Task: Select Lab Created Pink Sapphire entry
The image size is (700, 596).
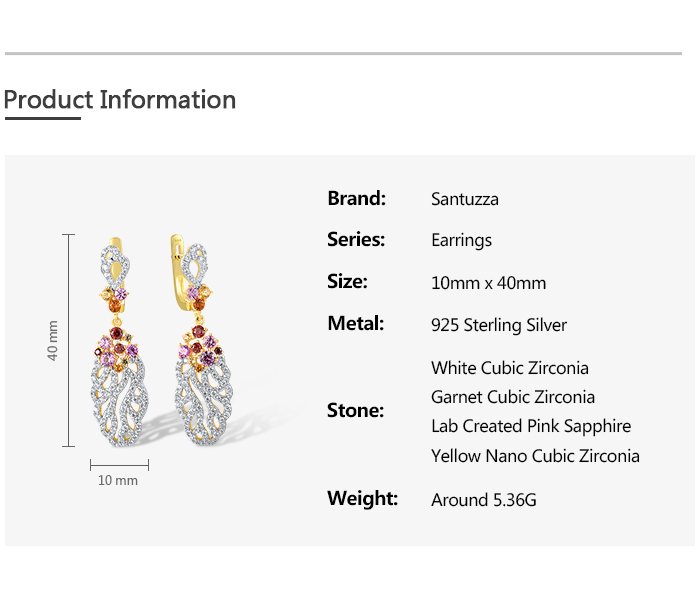Action: [x=530, y=426]
